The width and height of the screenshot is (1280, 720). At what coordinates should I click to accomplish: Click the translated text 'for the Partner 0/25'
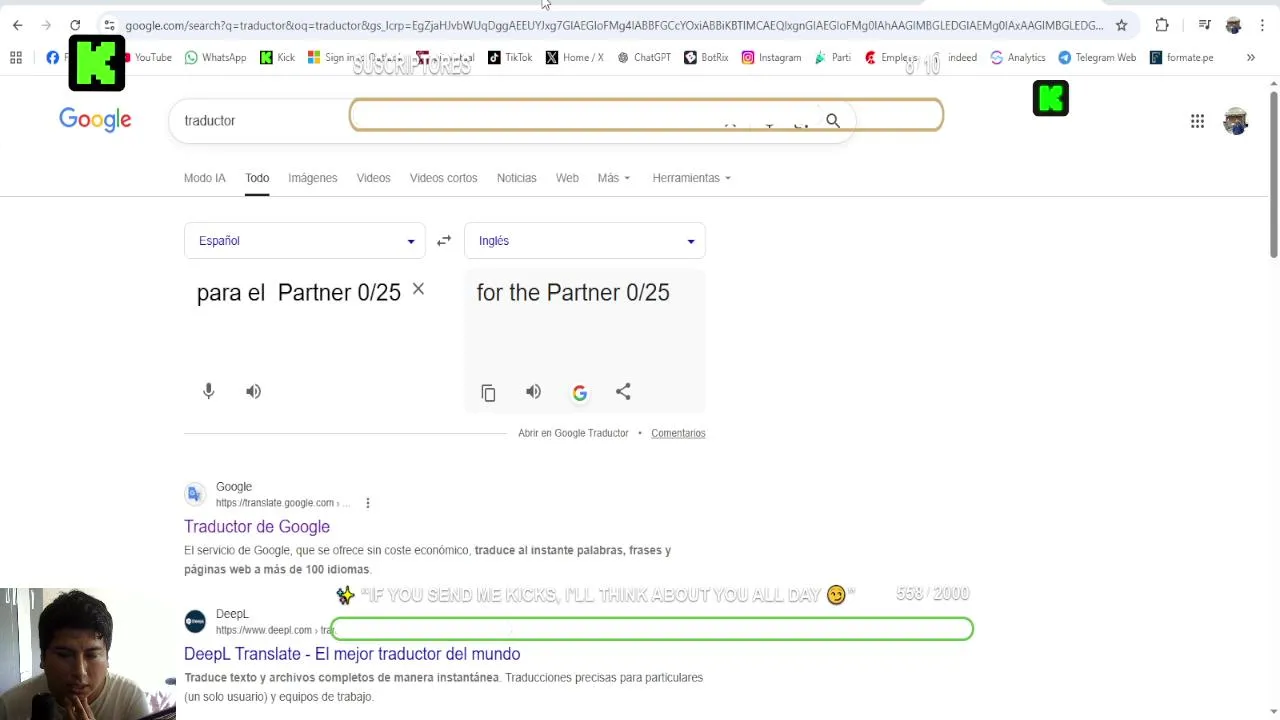573,292
